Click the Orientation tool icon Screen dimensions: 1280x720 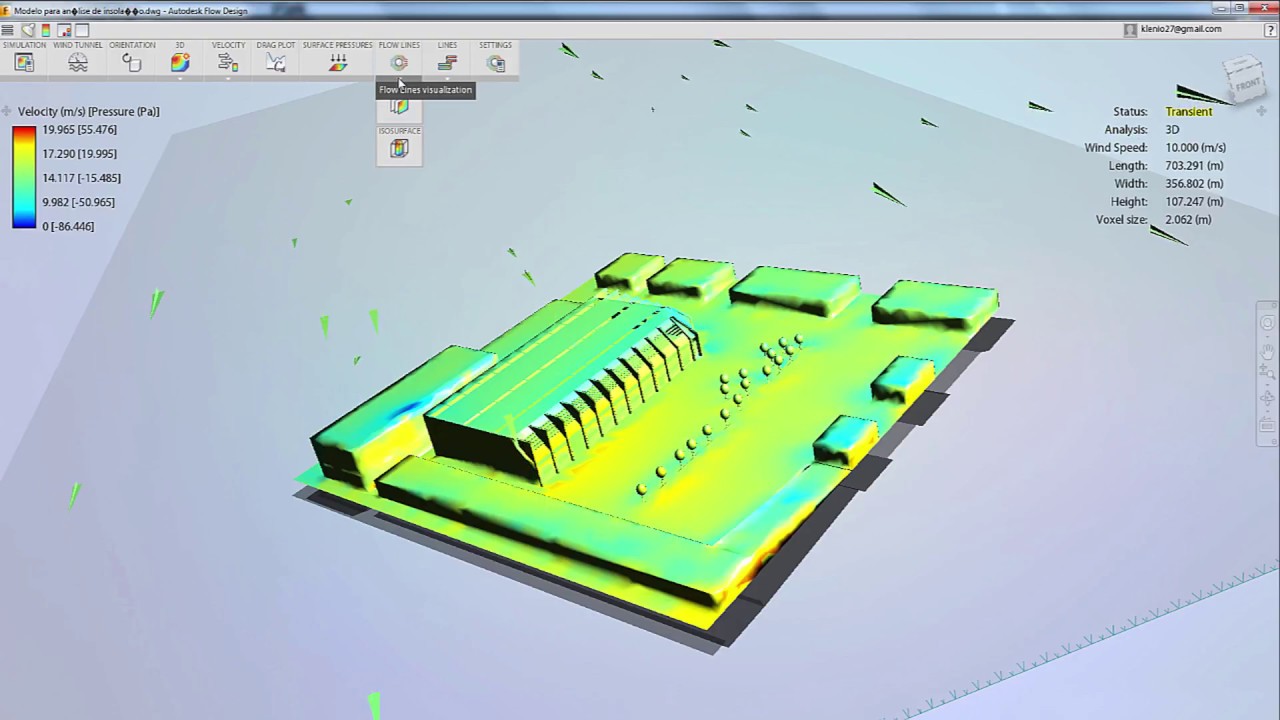click(x=132, y=63)
